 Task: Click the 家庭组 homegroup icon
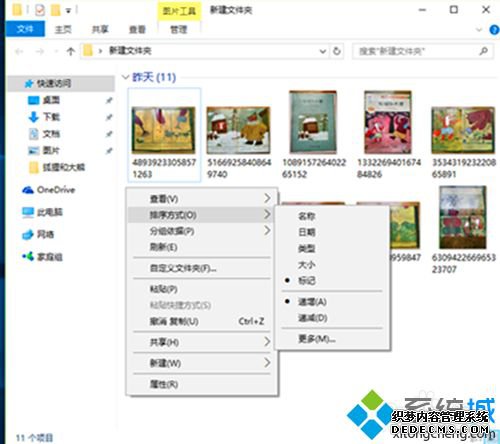coord(28,257)
